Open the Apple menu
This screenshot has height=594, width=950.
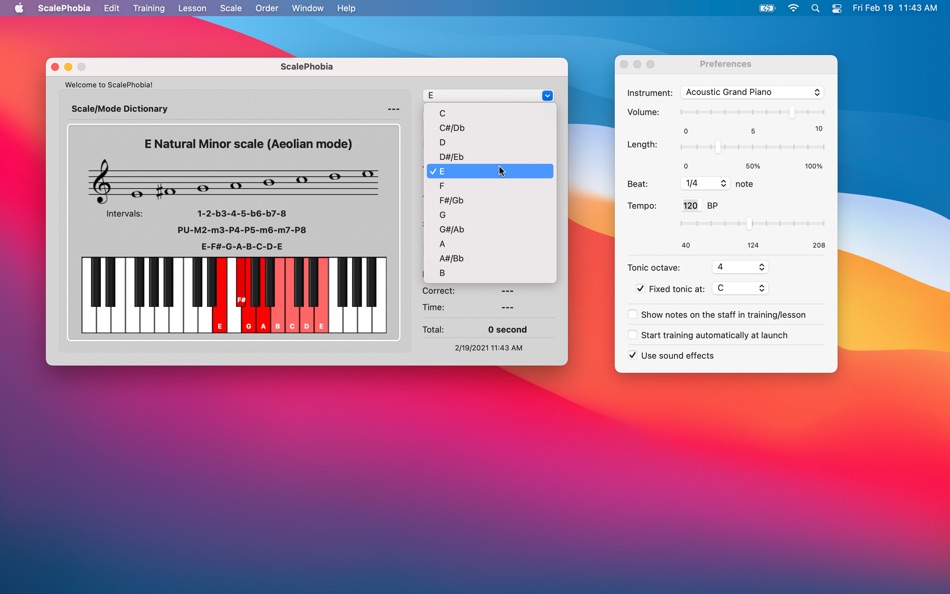tap(19, 8)
